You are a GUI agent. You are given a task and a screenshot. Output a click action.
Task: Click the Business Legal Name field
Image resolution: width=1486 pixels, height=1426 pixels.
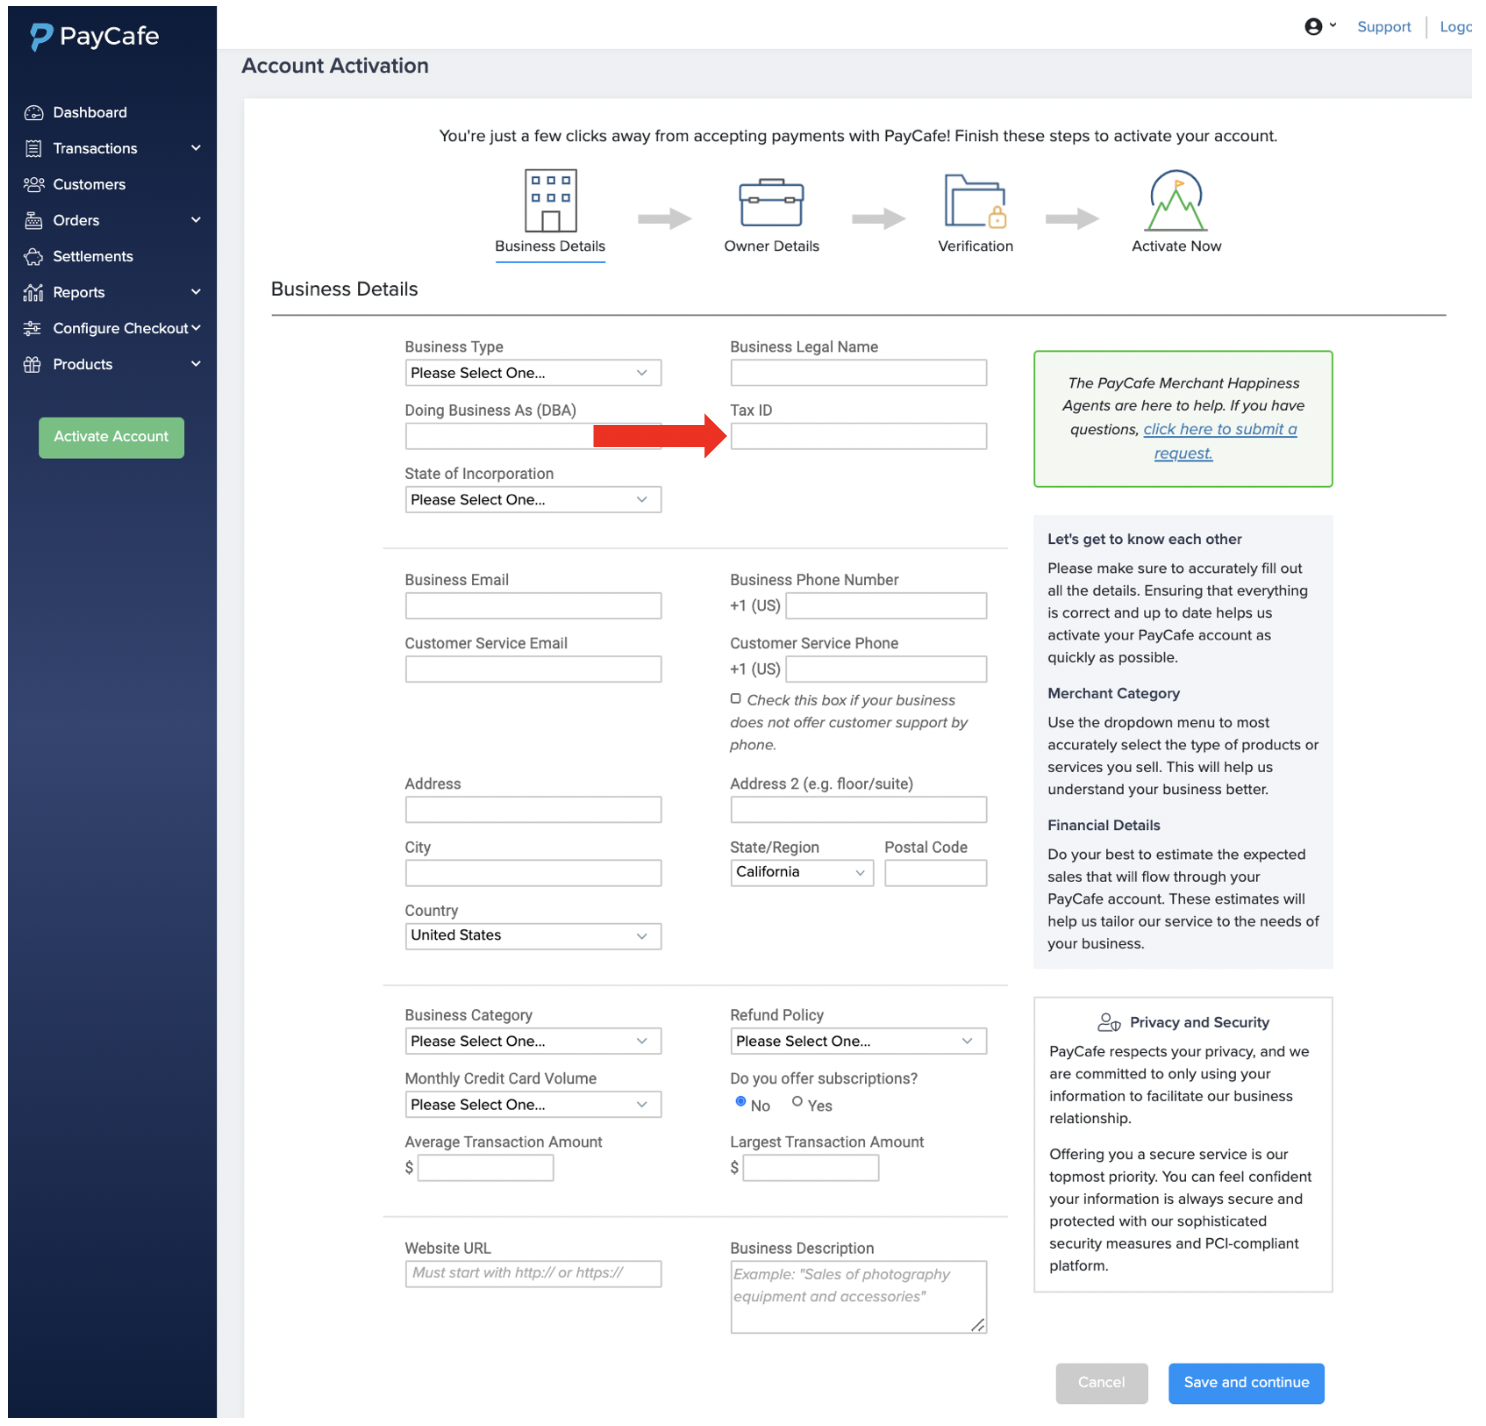(859, 374)
